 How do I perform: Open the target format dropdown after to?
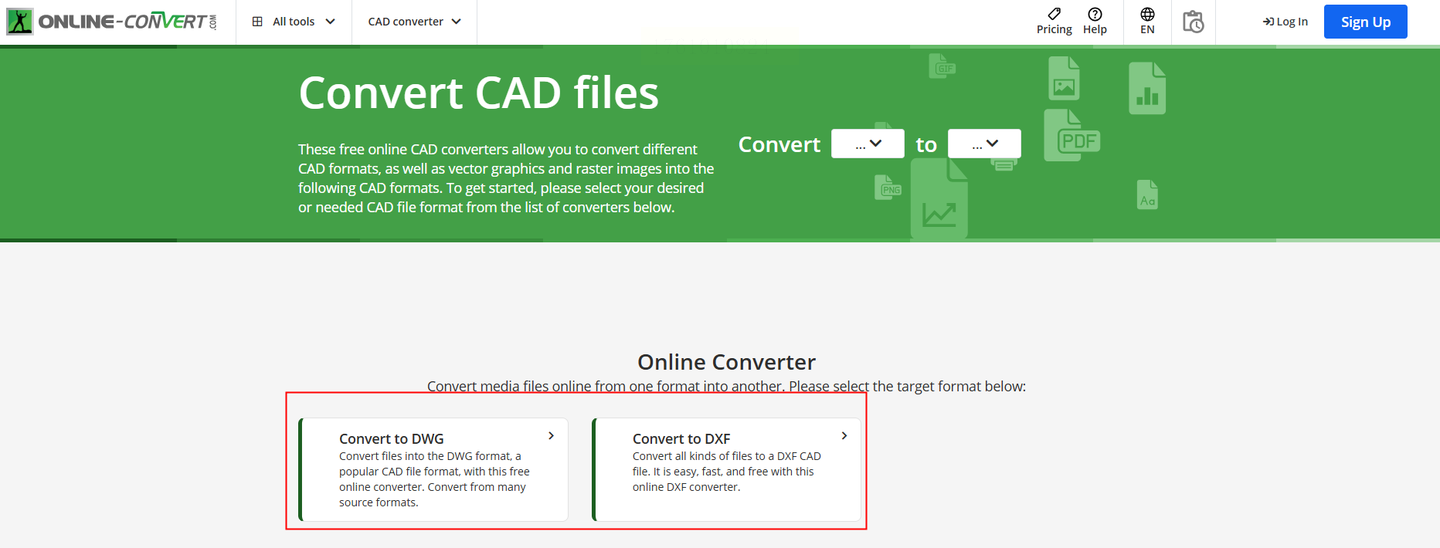[984, 144]
